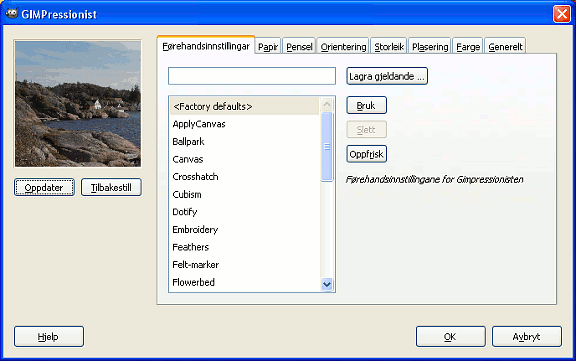This screenshot has width=576, height=361.
Task: Click the preset list scroll up arrow
Action: 327,104
